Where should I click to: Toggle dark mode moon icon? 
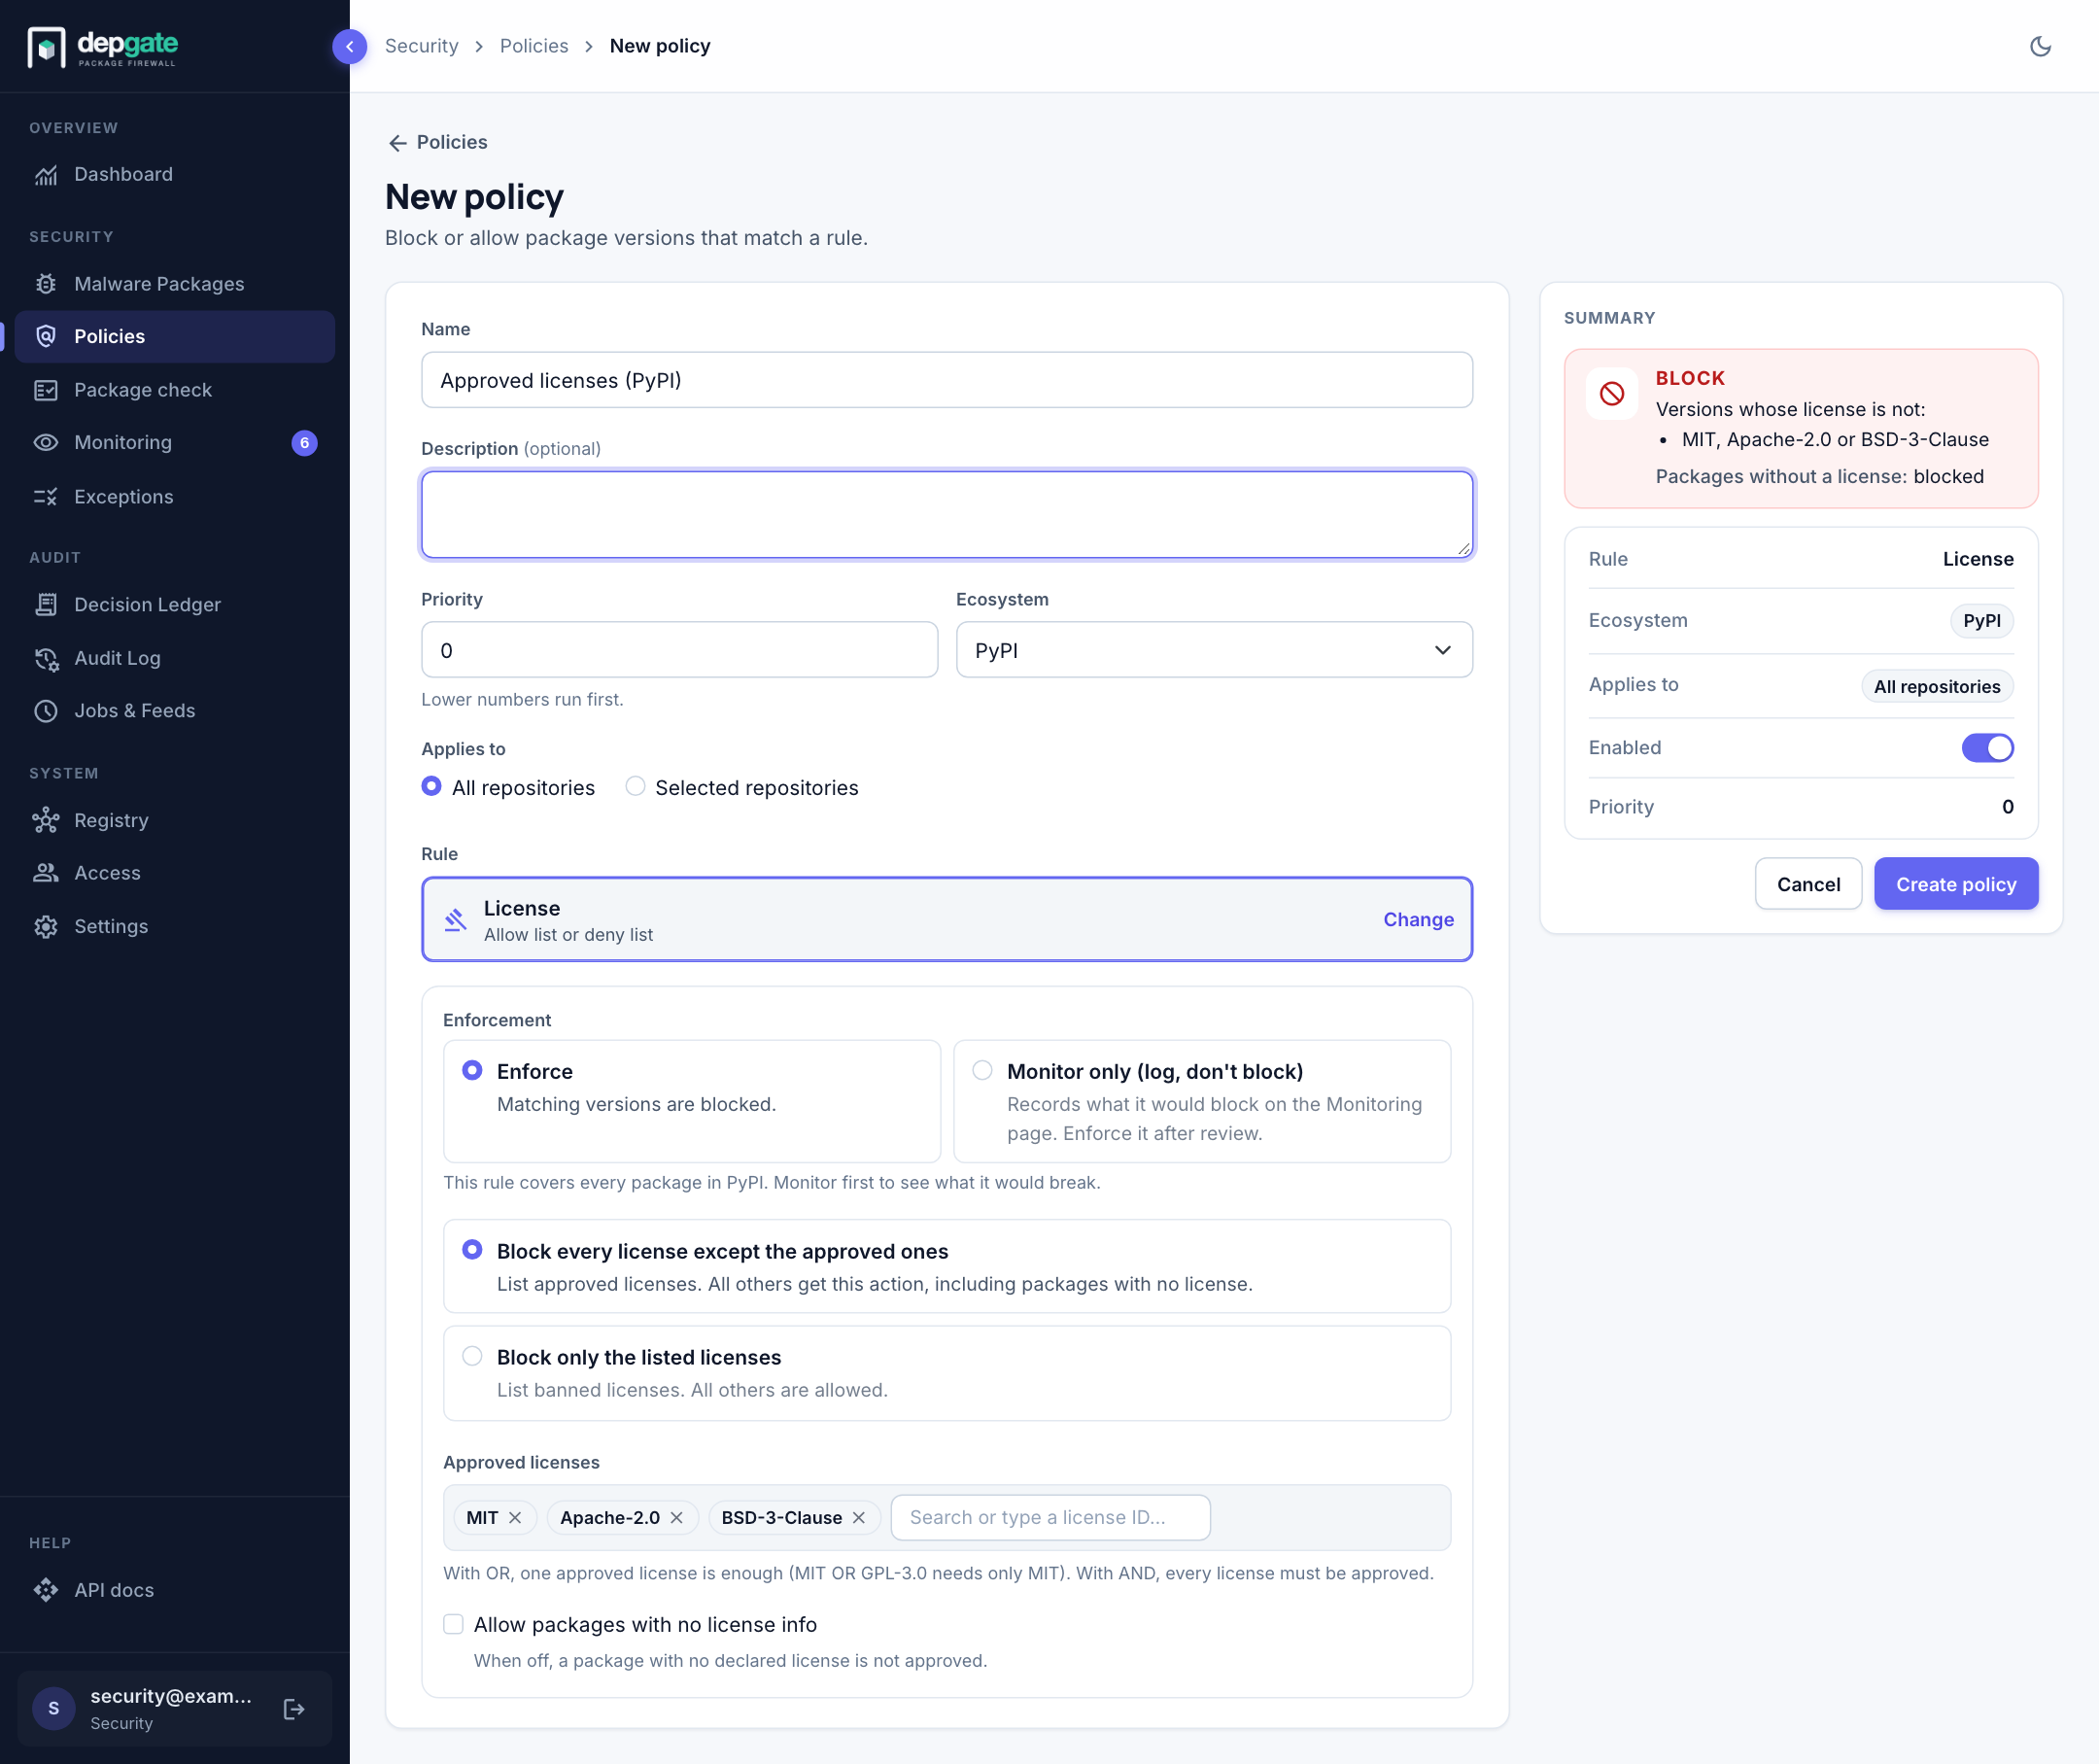(2040, 46)
